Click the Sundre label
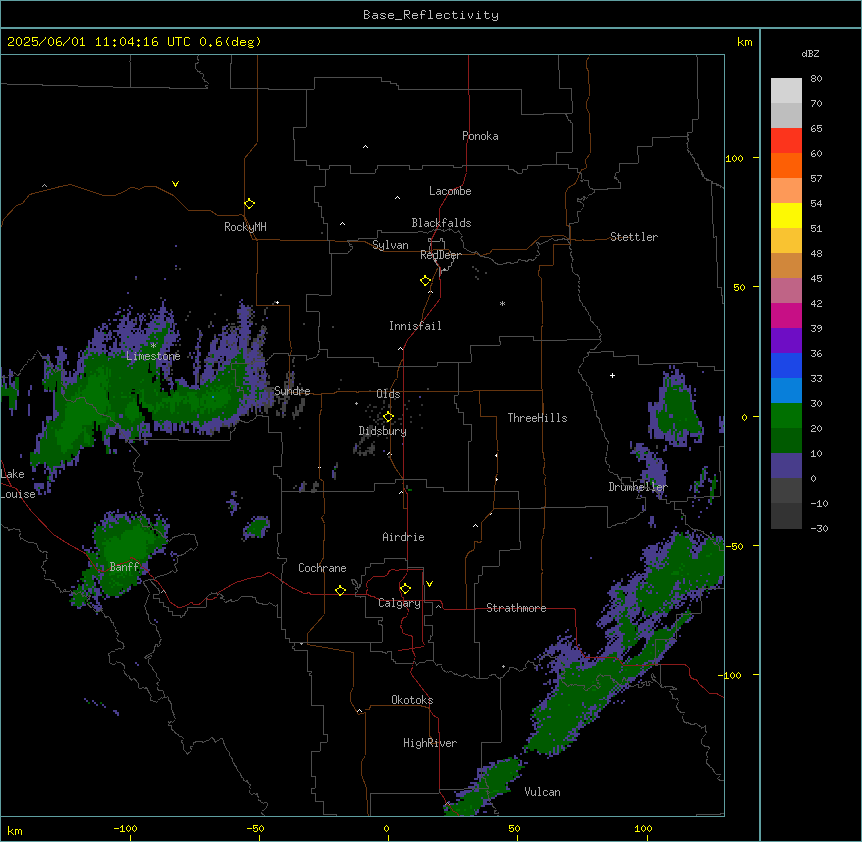862x842 pixels. [292, 391]
